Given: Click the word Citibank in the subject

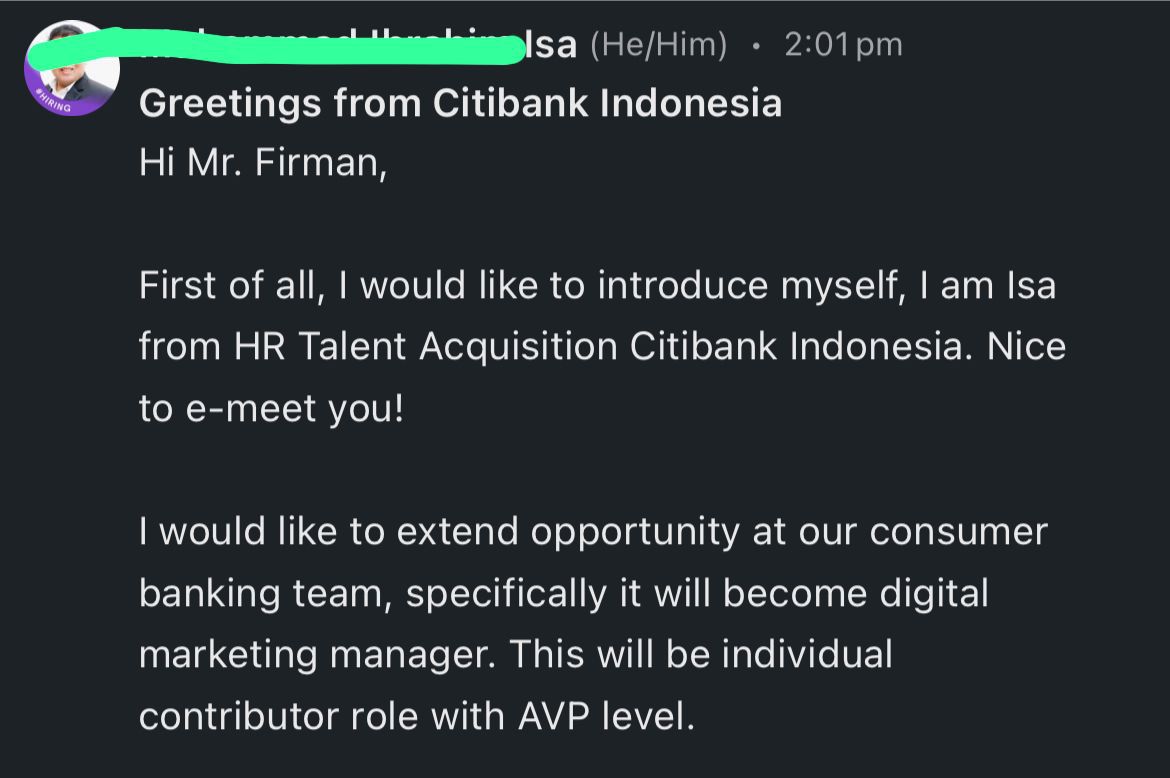Looking at the screenshot, I should coord(510,103).
